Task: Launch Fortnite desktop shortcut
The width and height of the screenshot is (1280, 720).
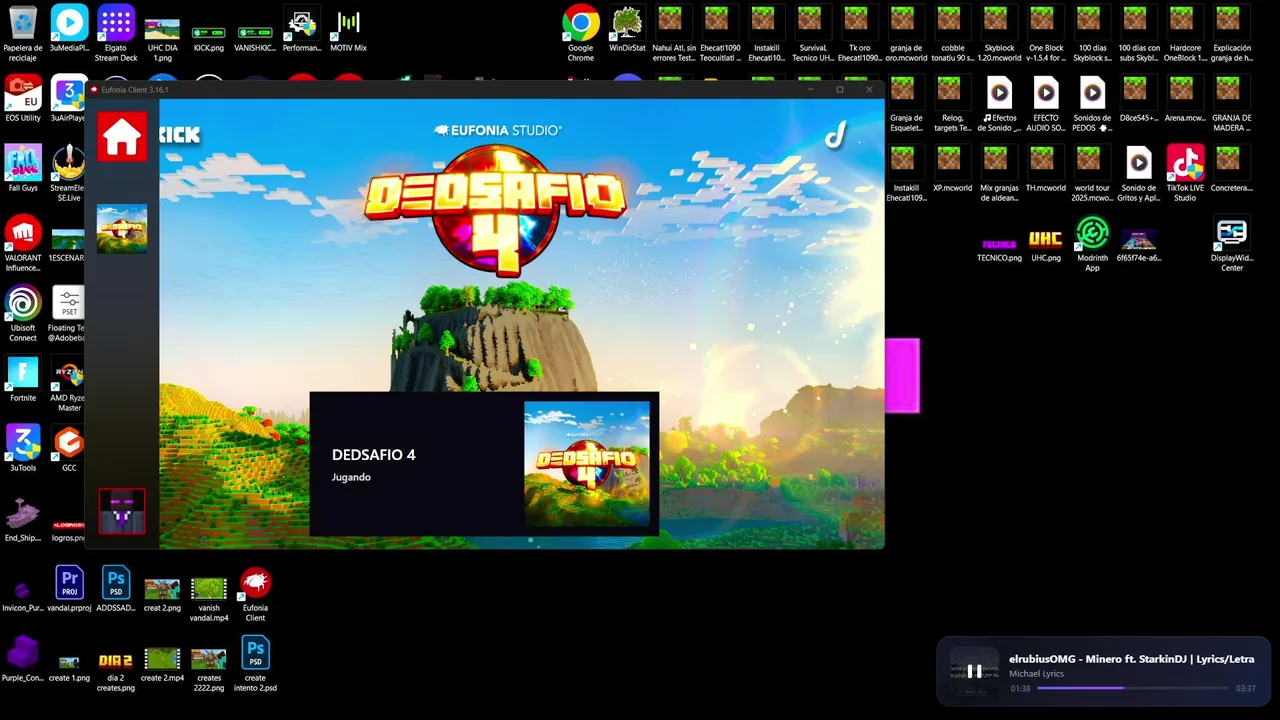Action: (23, 379)
